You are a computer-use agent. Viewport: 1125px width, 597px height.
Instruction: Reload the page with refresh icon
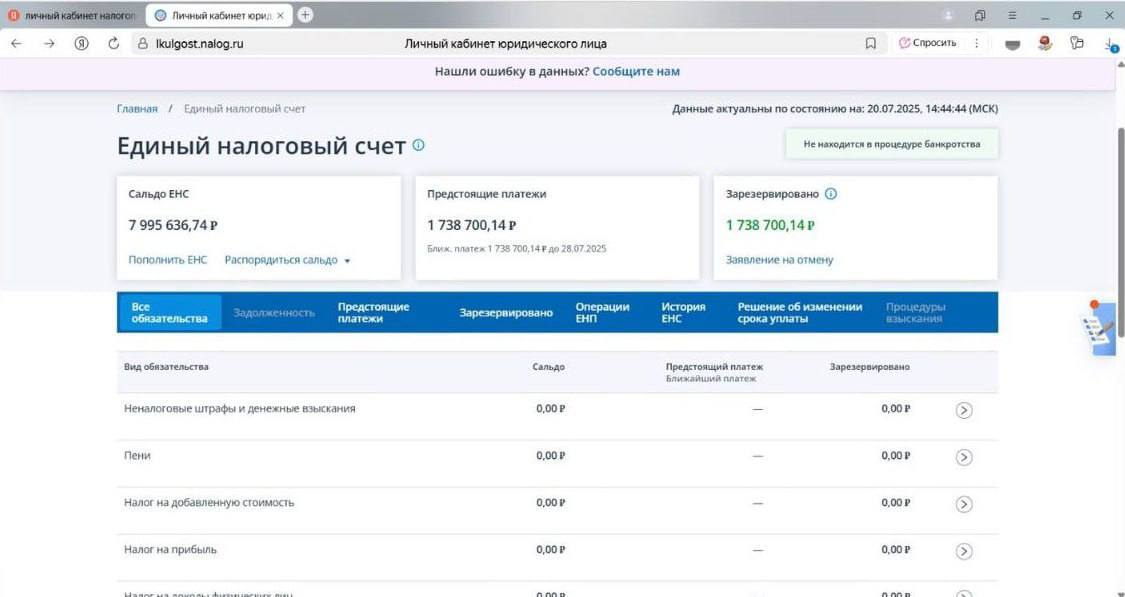tap(113, 44)
